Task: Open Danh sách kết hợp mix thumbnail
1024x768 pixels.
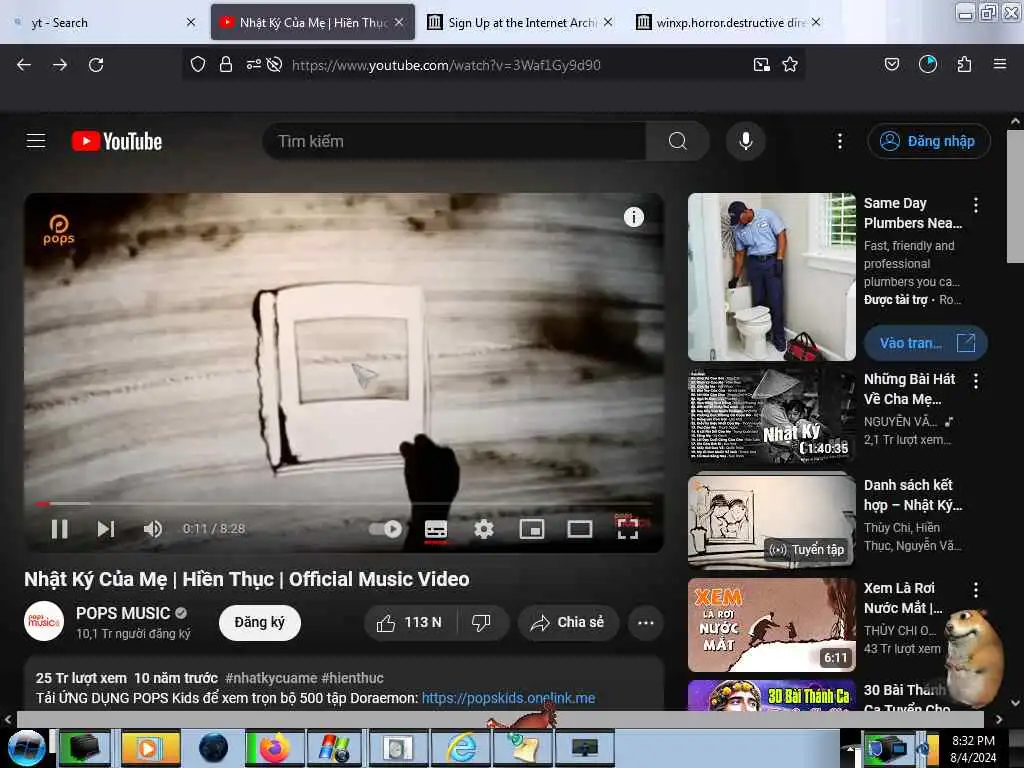Action: click(x=772, y=520)
